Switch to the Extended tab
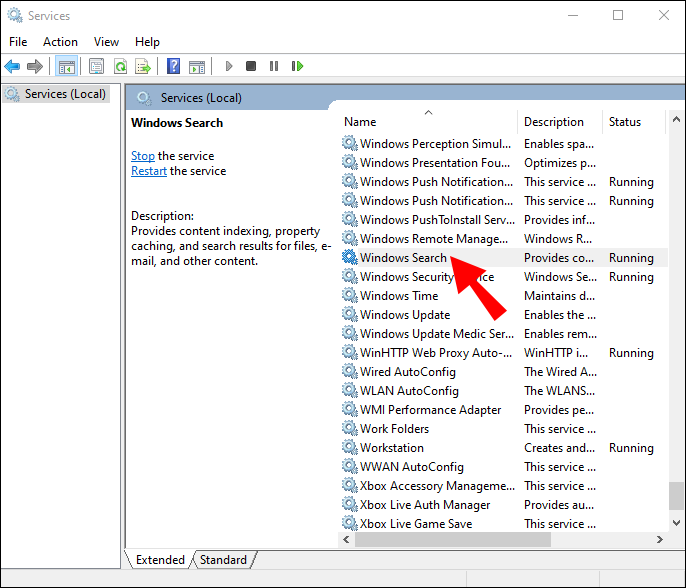The height and width of the screenshot is (588, 686). point(160,560)
